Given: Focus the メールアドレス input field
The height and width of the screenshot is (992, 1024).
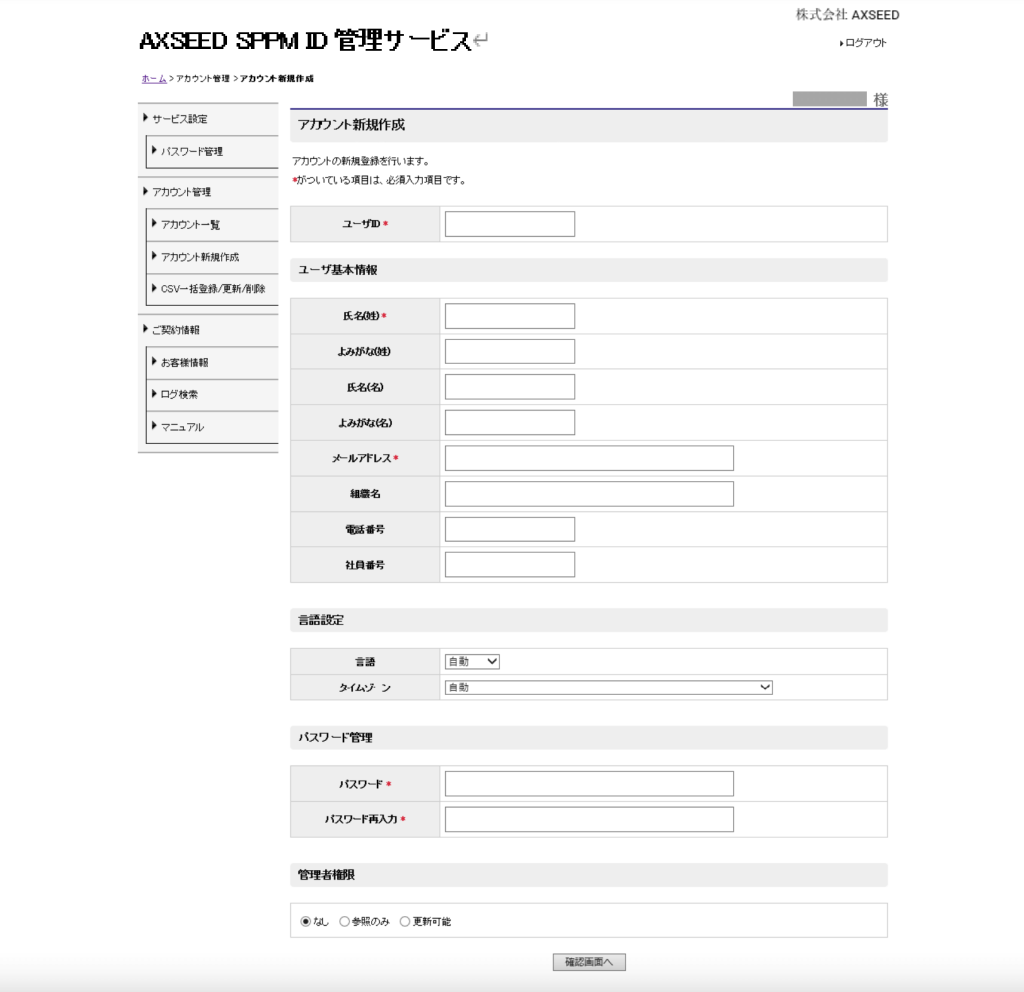Looking at the screenshot, I should [x=589, y=458].
